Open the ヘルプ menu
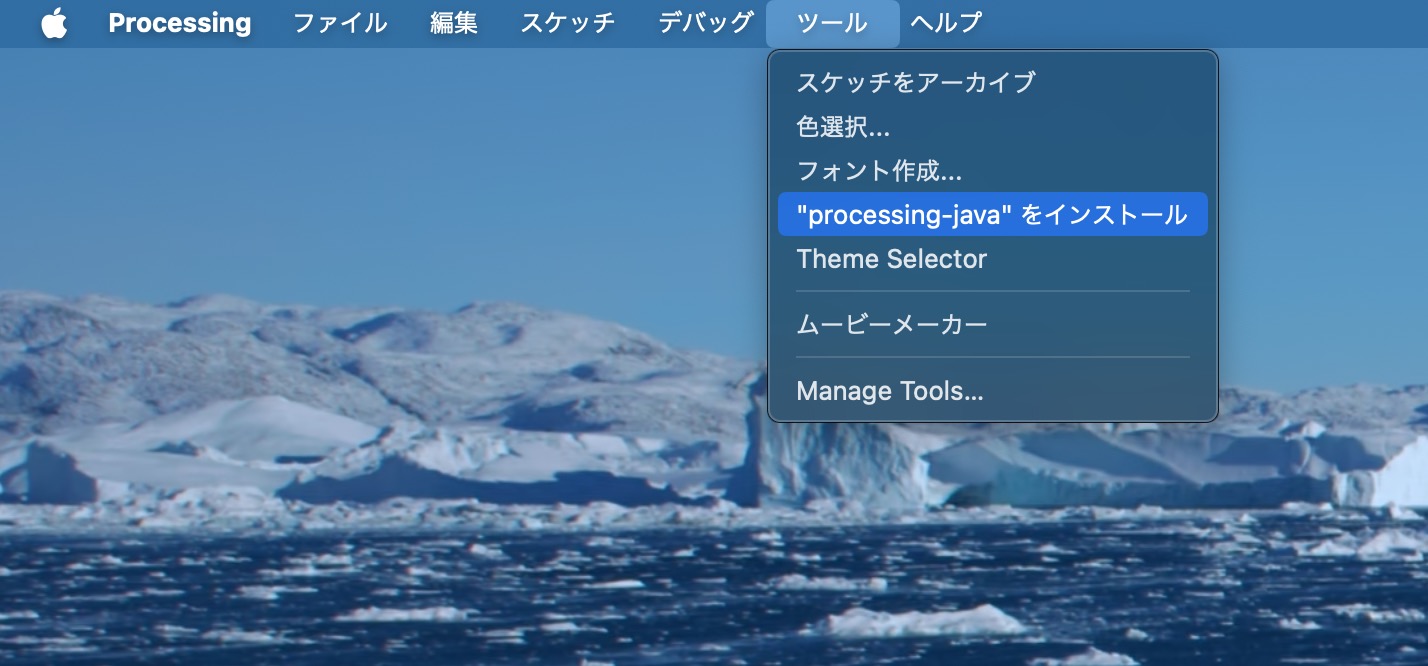1428x666 pixels. [946, 23]
